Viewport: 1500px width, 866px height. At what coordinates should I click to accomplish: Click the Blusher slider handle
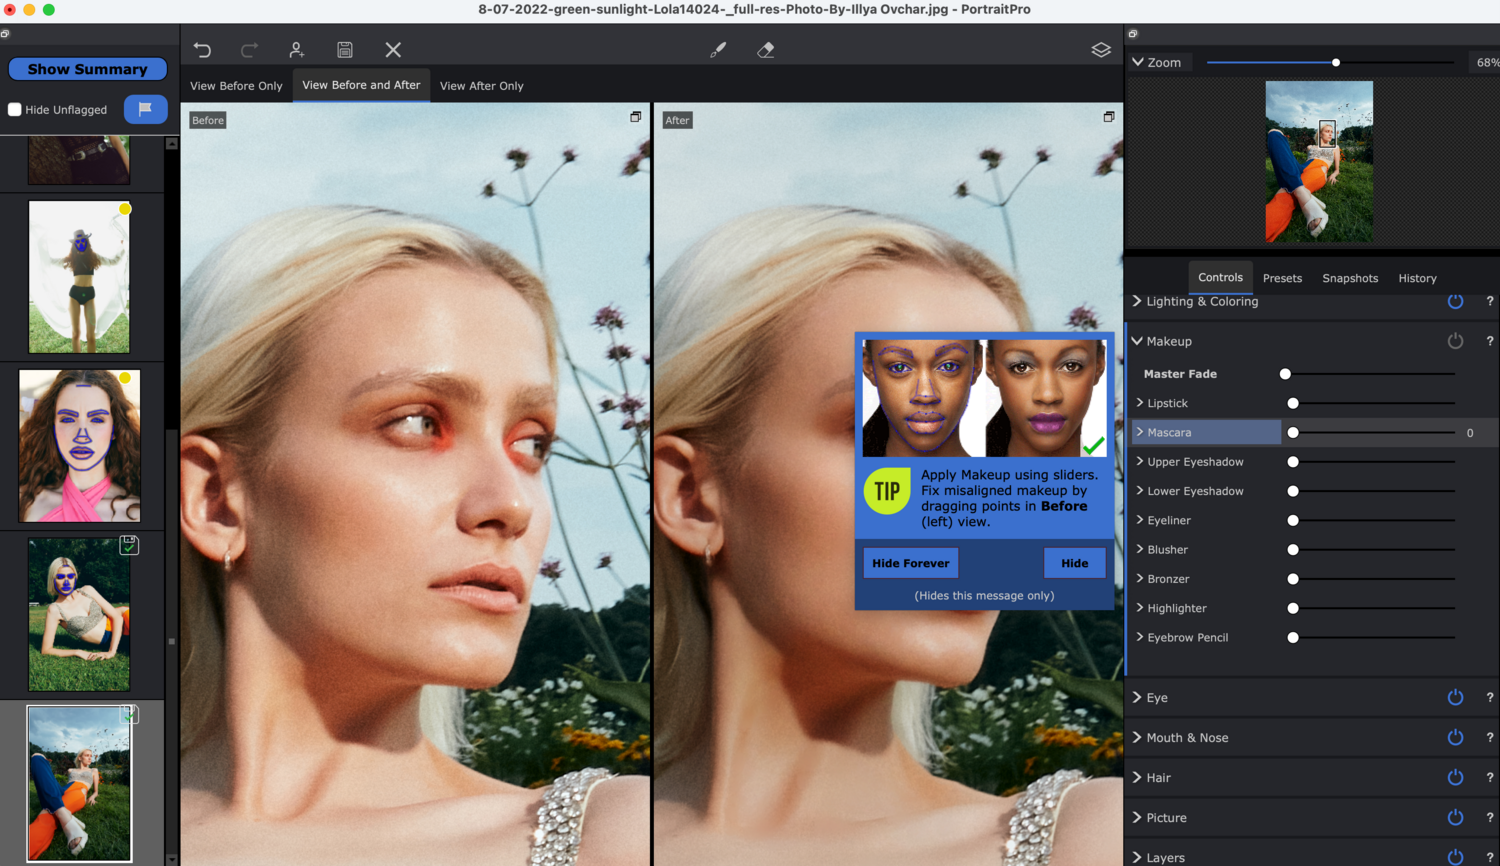pyautogui.click(x=1293, y=550)
